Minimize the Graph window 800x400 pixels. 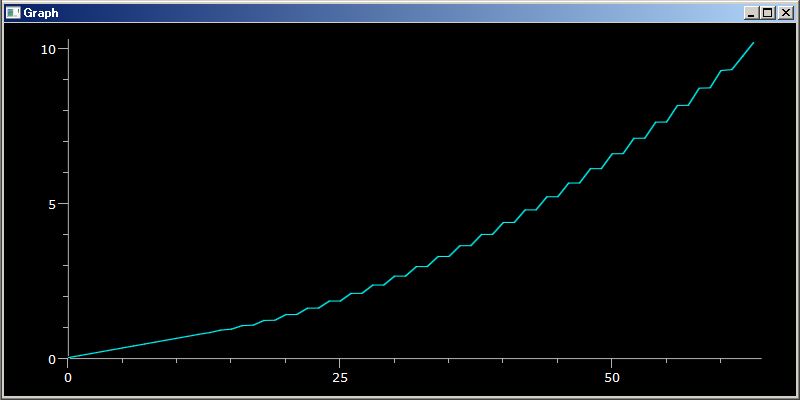(x=751, y=13)
